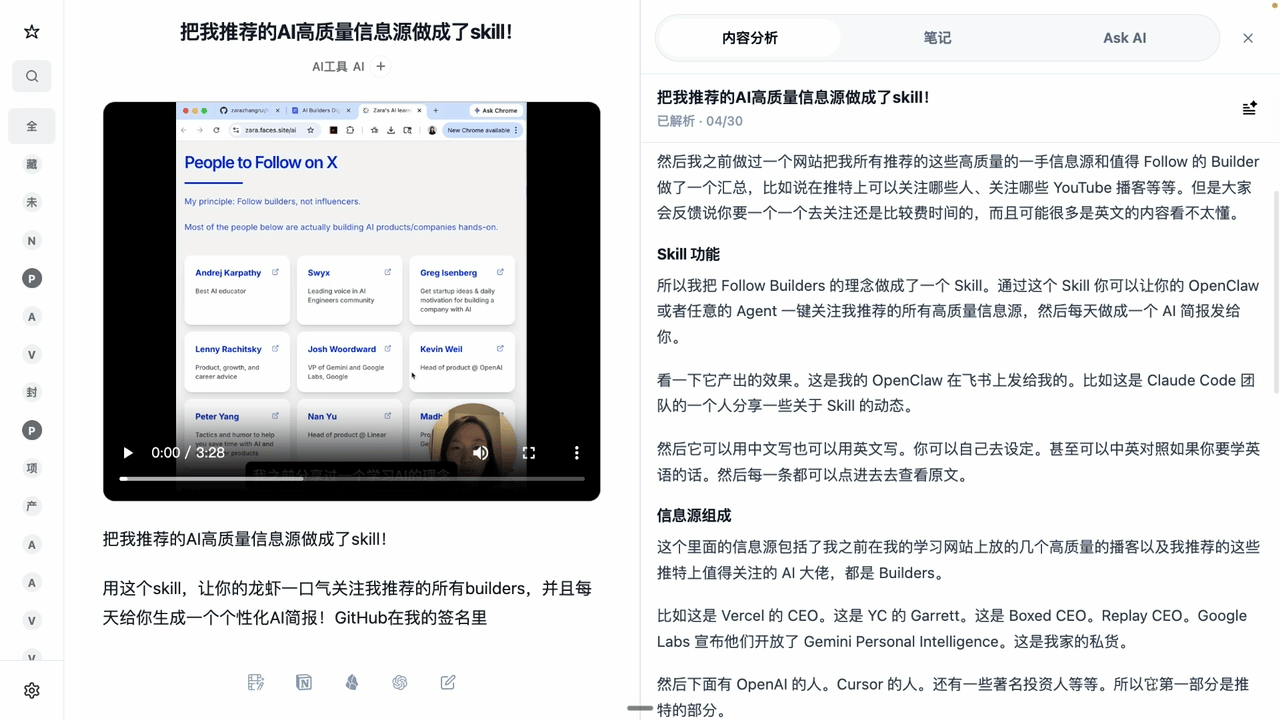Open the N sidebar category
The image size is (1280, 720).
pos(32,240)
